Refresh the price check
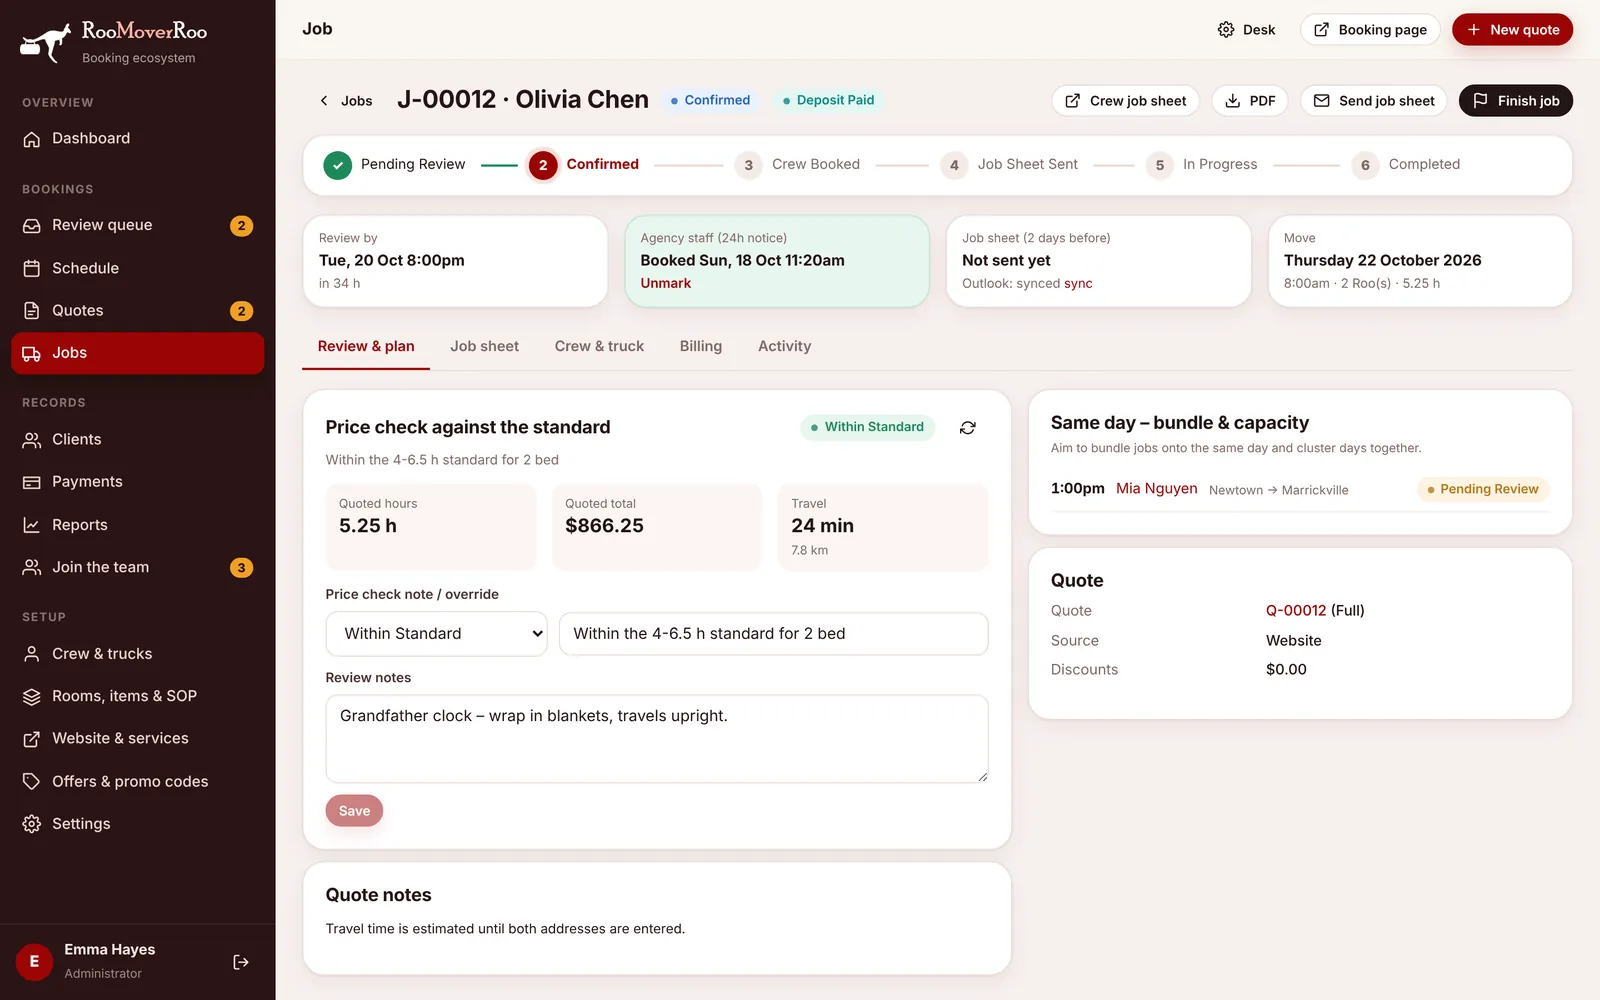This screenshot has height=1000, width=1600. click(x=968, y=428)
